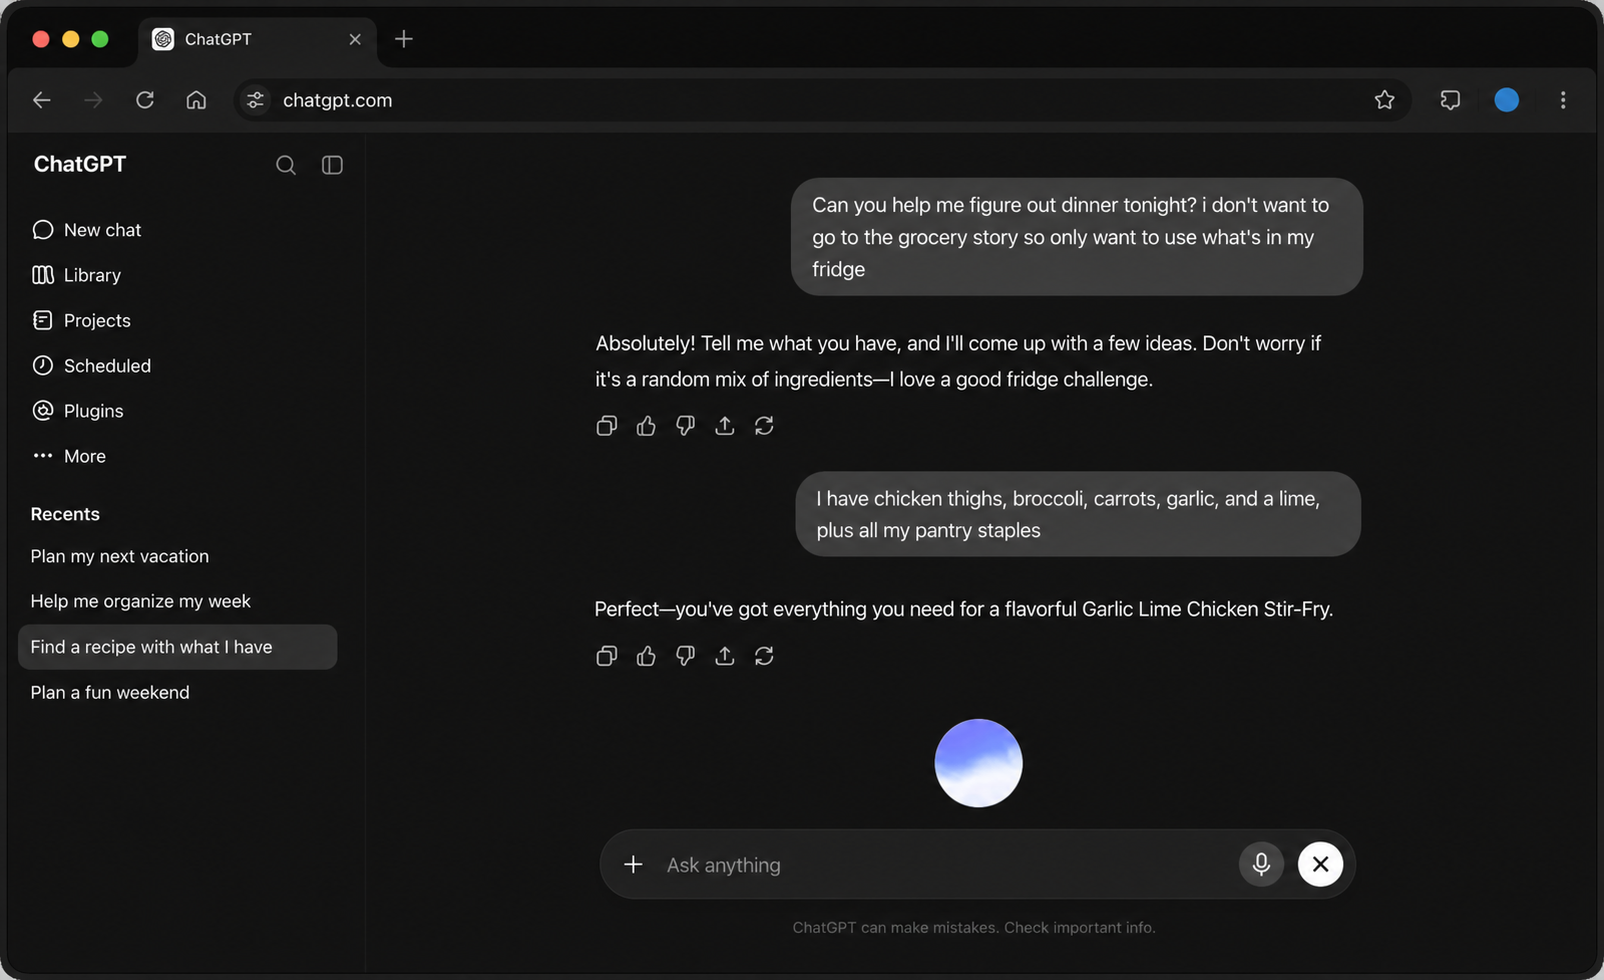
Task: Go forward in browser history
Action: (x=93, y=100)
